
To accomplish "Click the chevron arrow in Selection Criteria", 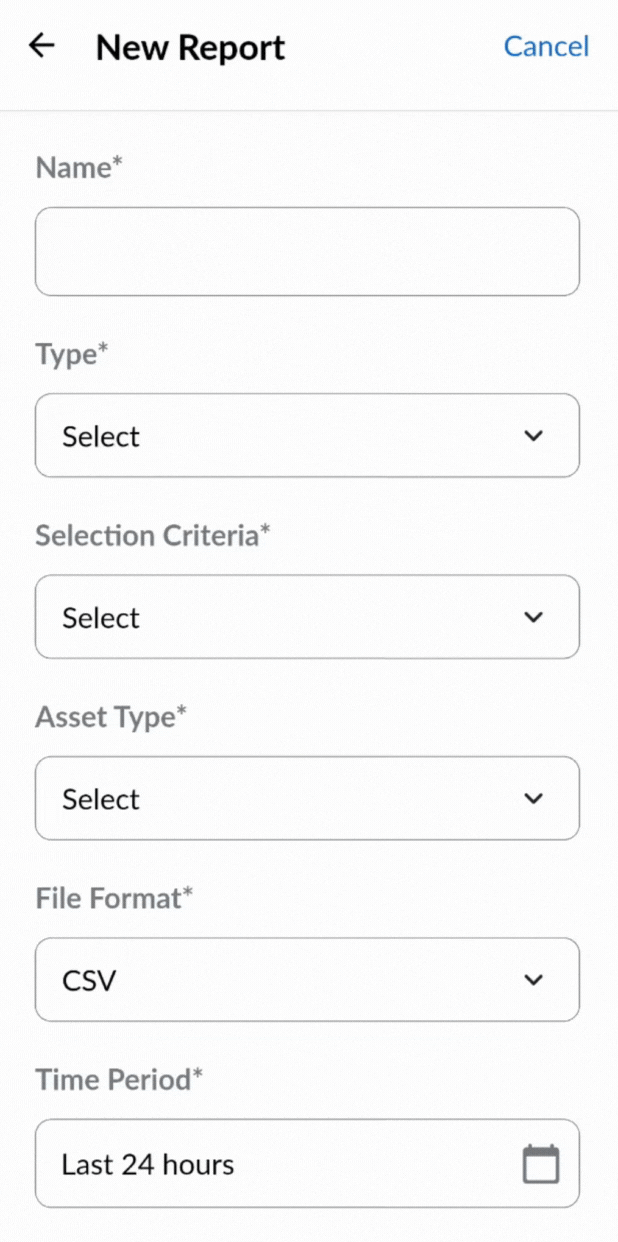I will pyautogui.click(x=534, y=617).
